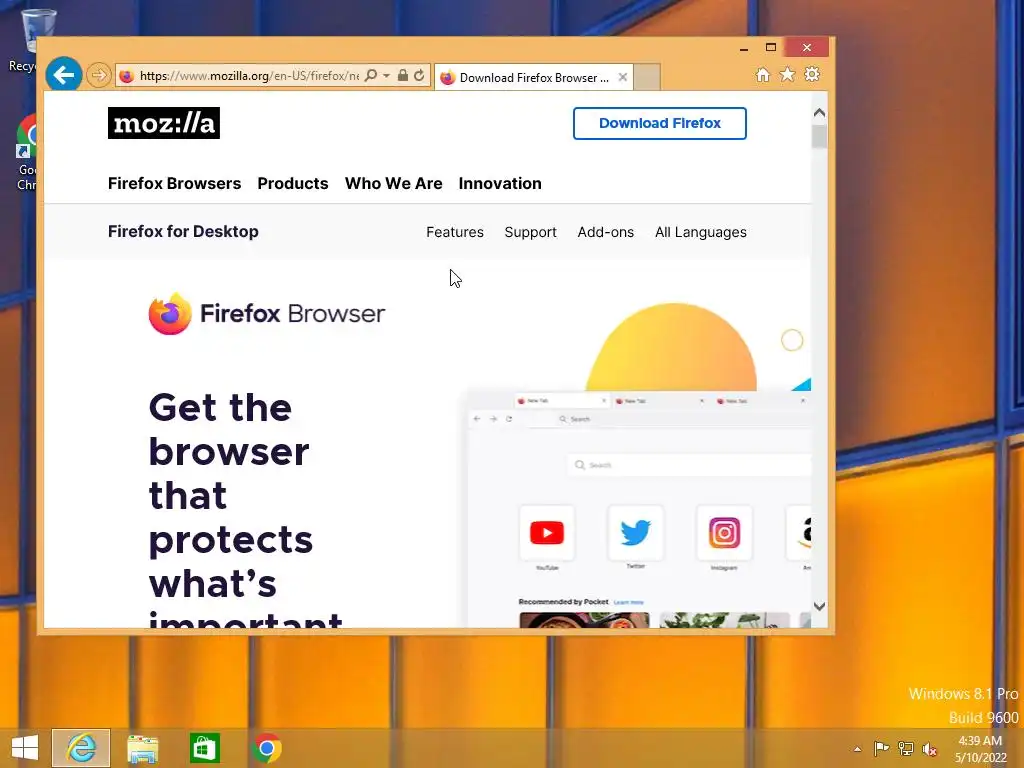Click the mozilla.org URL address field
Screen dimensions: 1024x768
tap(249, 76)
